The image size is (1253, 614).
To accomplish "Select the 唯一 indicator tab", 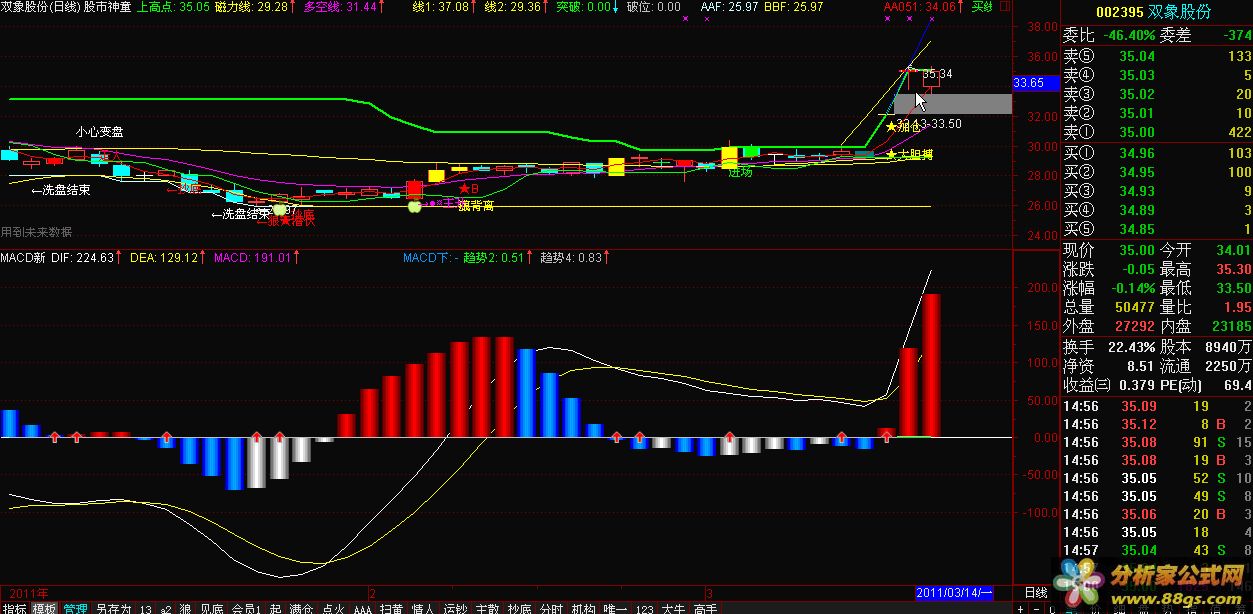I will pos(615,607).
